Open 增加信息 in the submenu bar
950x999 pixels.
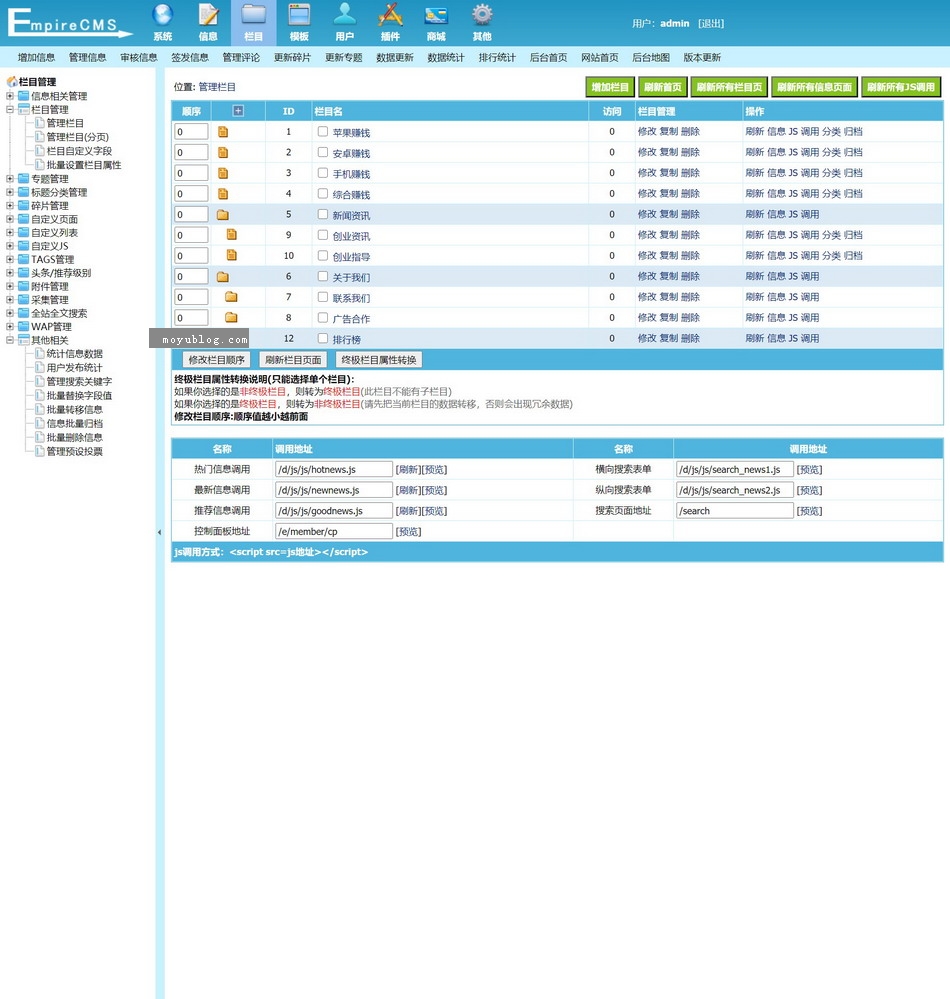[x=36, y=57]
